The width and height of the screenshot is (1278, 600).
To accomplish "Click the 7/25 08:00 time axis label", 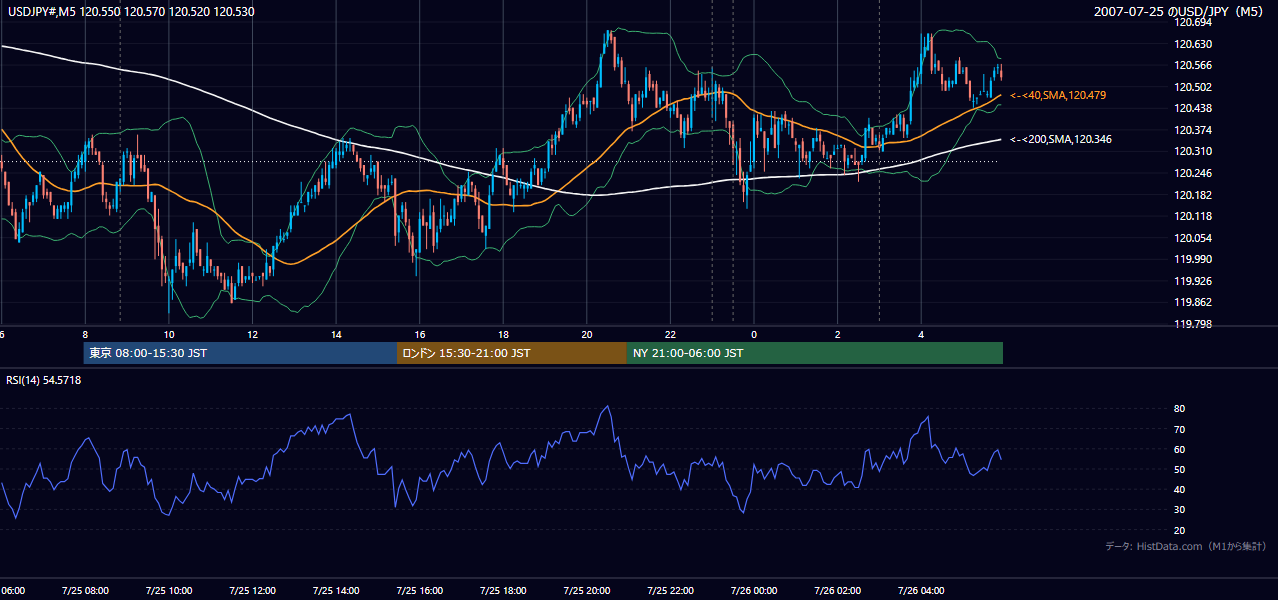I will click(85, 590).
